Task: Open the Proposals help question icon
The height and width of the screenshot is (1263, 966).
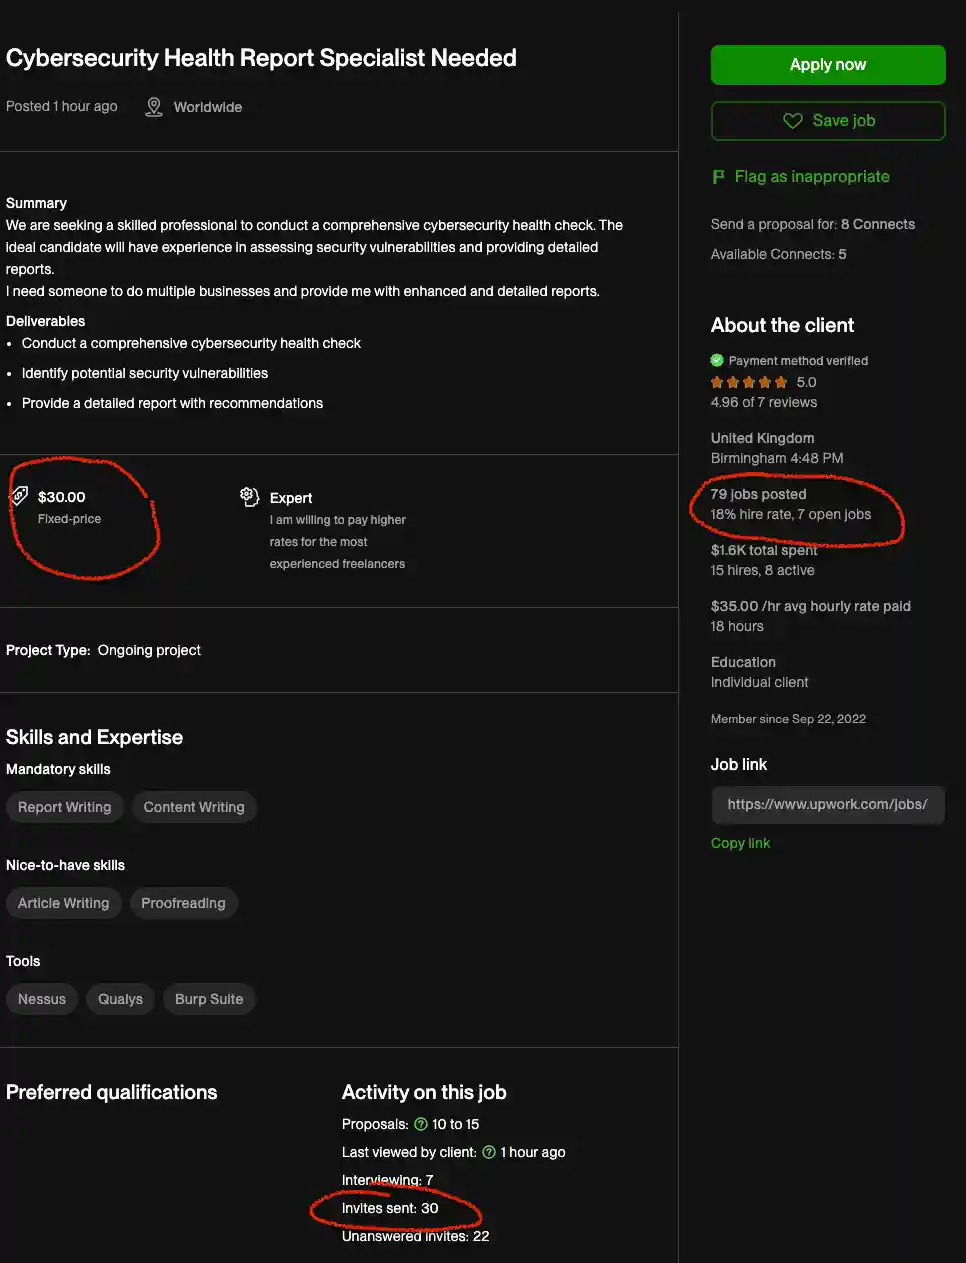Action: pos(421,1124)
